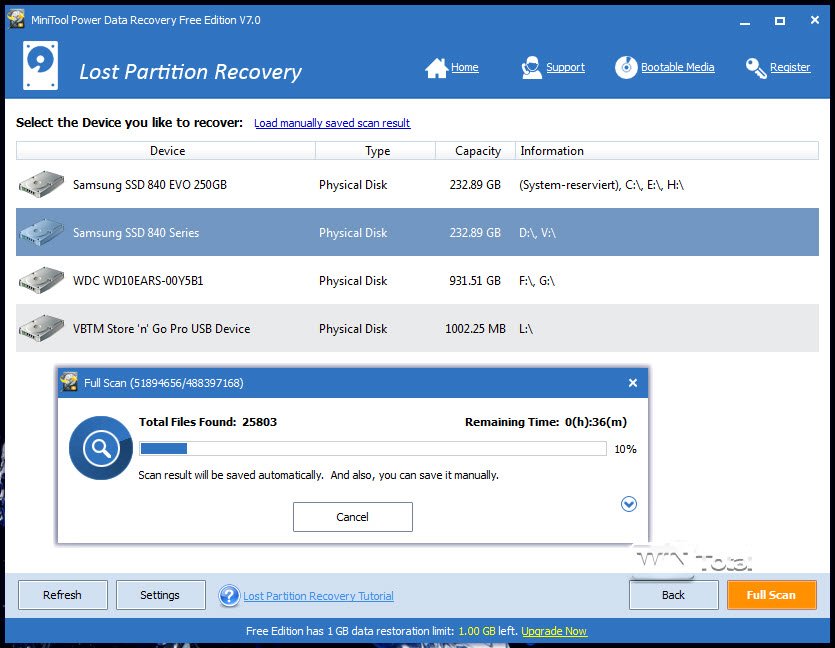Screen dimensions: 835x648
Task: Select VBTM Store 'n' Go Pro USB Device
Action: tap(418, 328)
